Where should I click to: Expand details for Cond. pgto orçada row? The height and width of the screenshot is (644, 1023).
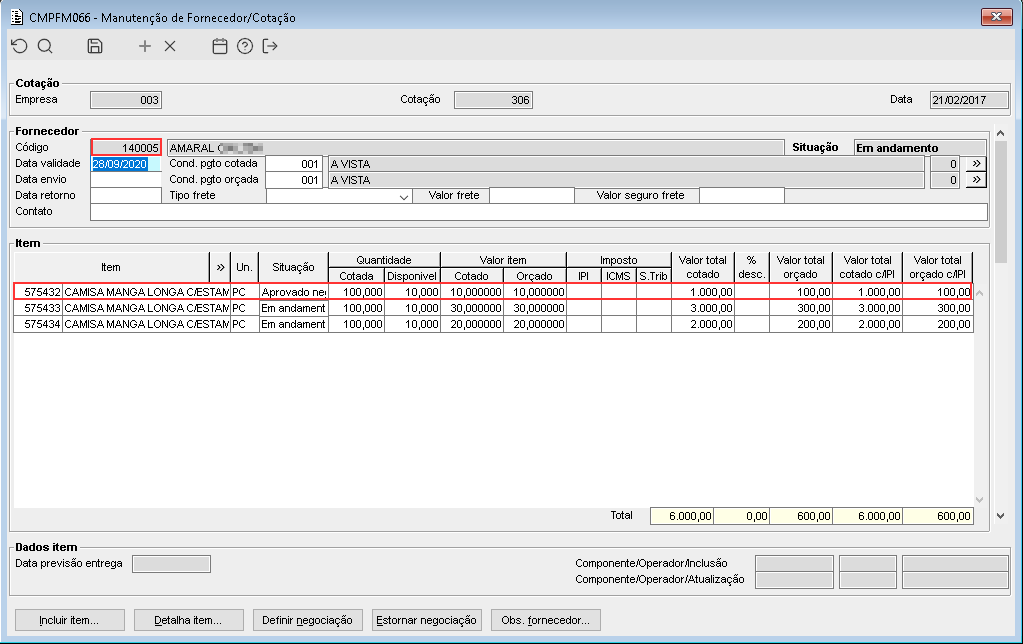(976, 179)
